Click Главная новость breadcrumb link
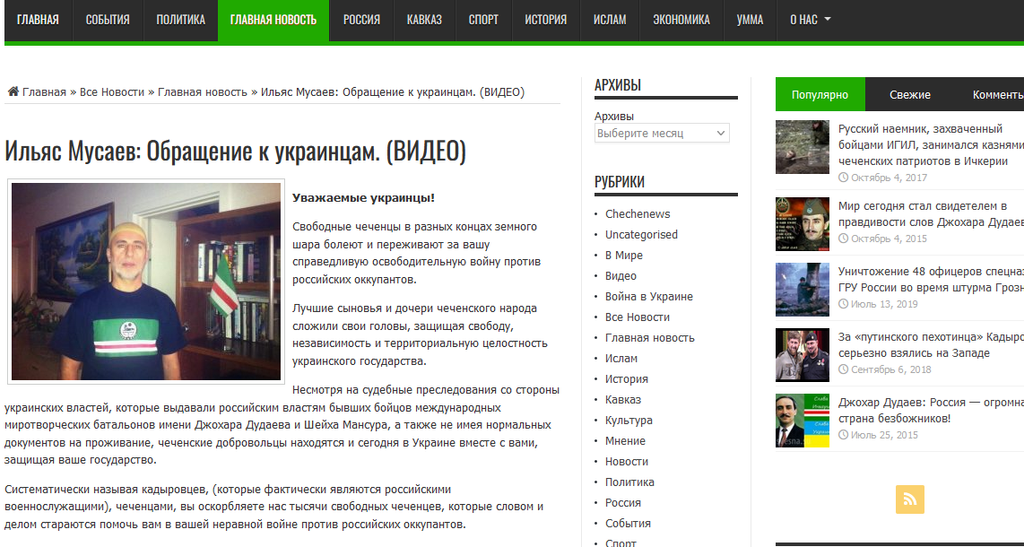1024x547 pixels. 202,92
